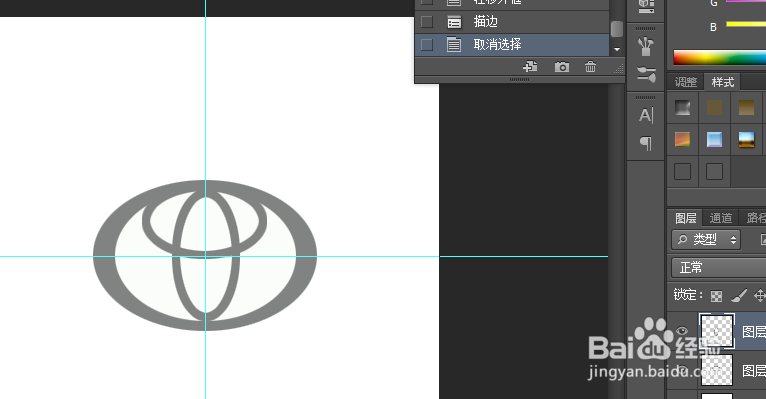
Task: Click the first empty style swatch
Action: pos(682,171)
